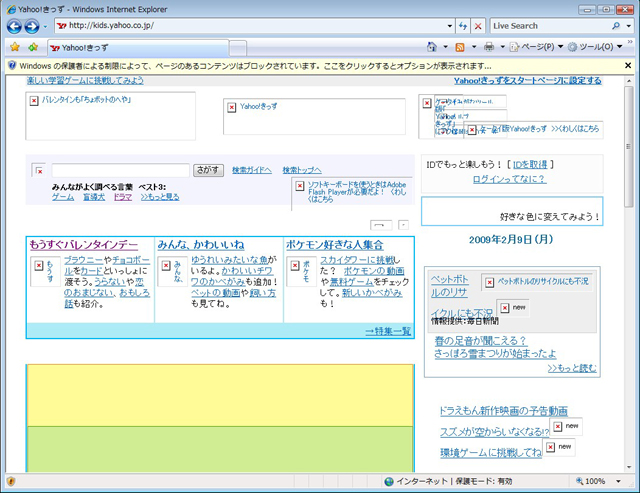Click the ドラマ popular keyword link
640x493 pixels.
click(x=123, y=197)
